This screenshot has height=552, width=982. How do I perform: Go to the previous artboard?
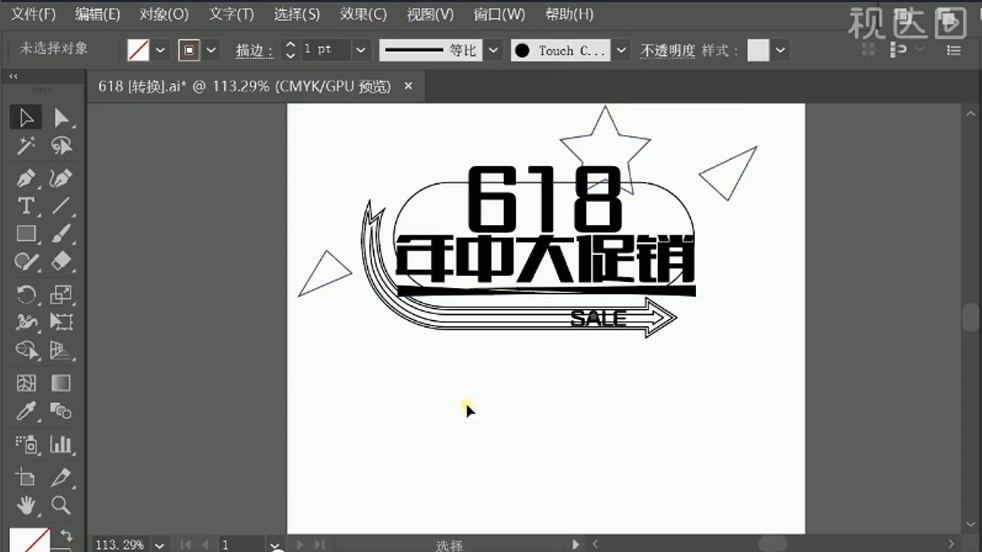coord(205,544)
